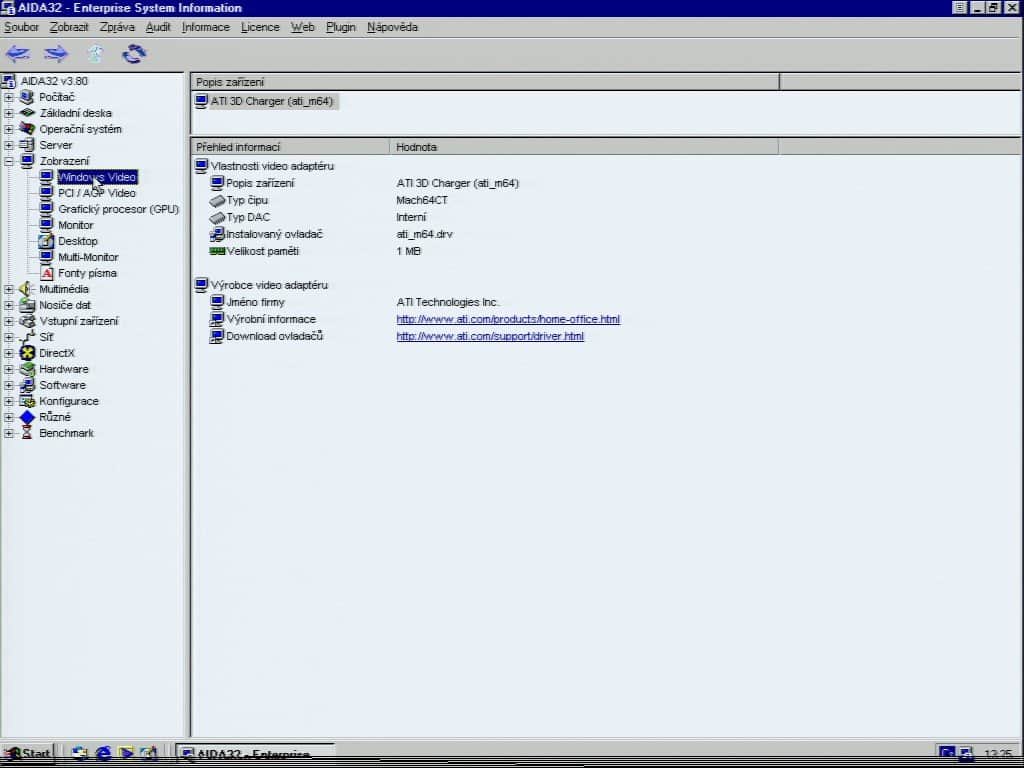Expand the Síť tree node
This screenshot has width=1024, height=768.
point(8,337)
